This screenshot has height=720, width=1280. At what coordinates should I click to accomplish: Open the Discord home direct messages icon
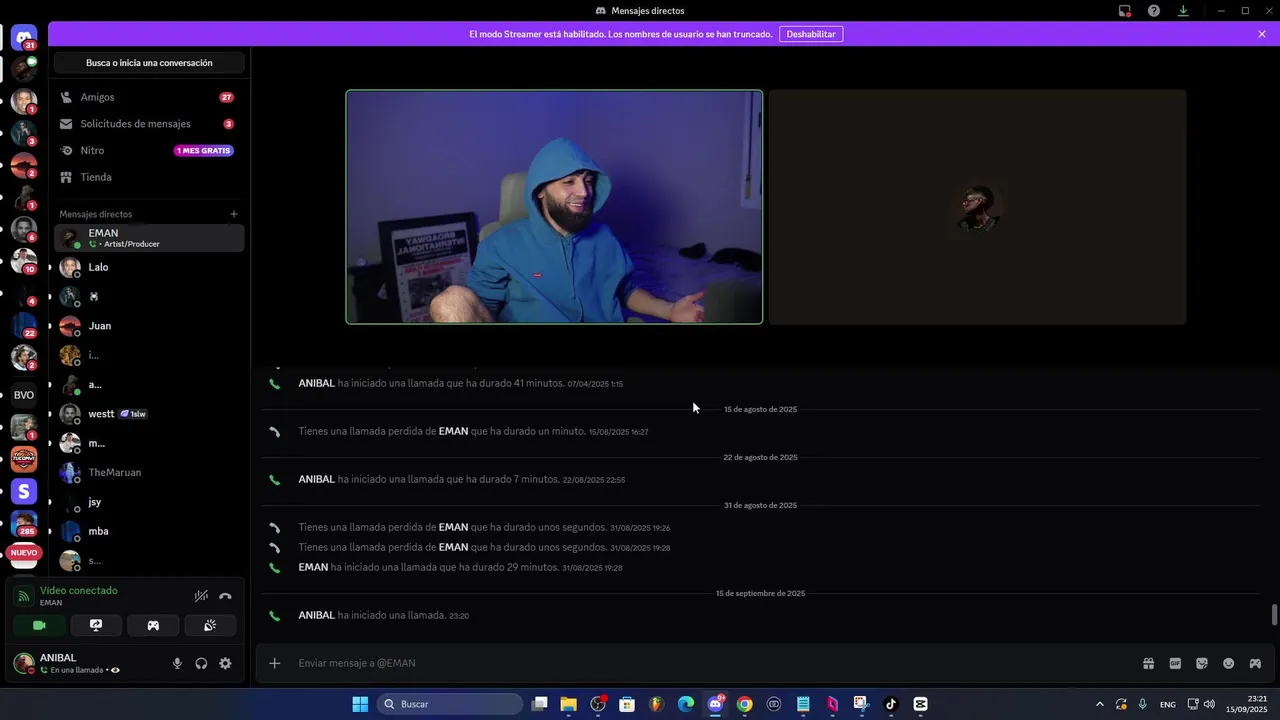24,38
